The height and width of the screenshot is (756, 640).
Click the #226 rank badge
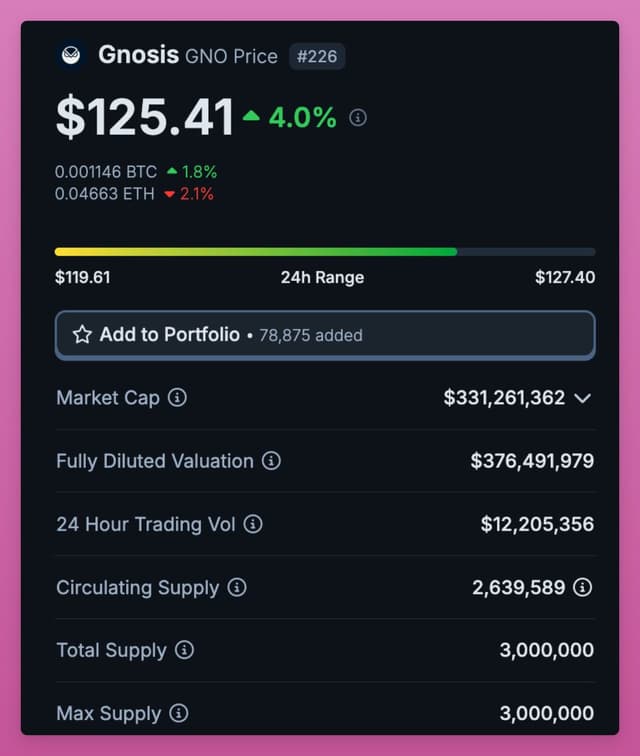[317, 56]
